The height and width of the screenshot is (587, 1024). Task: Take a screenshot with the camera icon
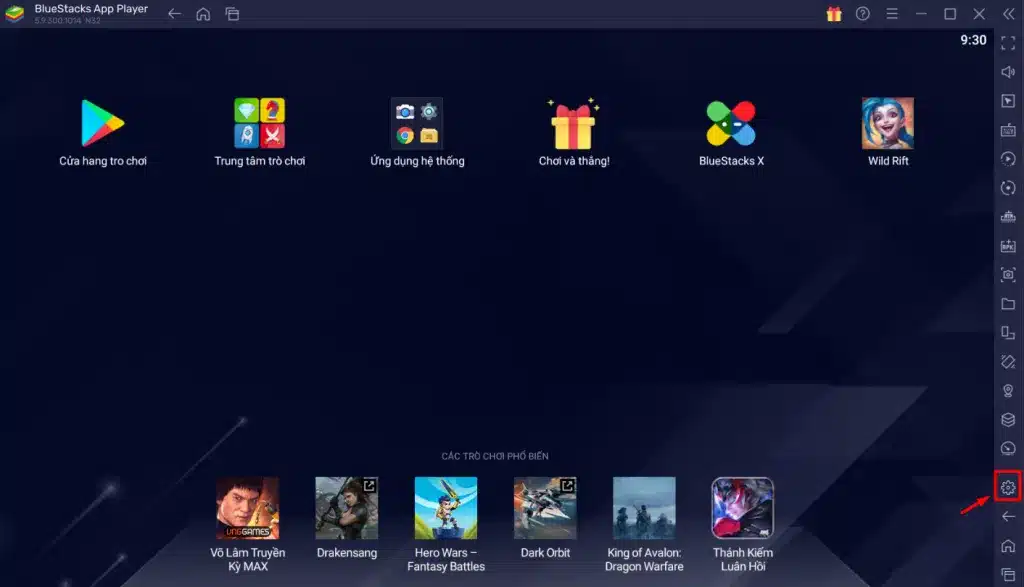pyautogui.click(x=1008, y=275)
